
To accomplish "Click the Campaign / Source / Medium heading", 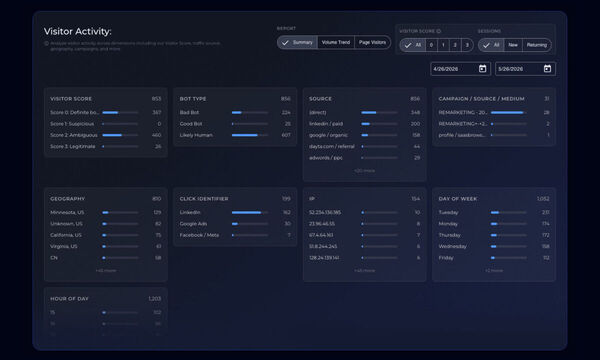I will [x=481, y=99].
